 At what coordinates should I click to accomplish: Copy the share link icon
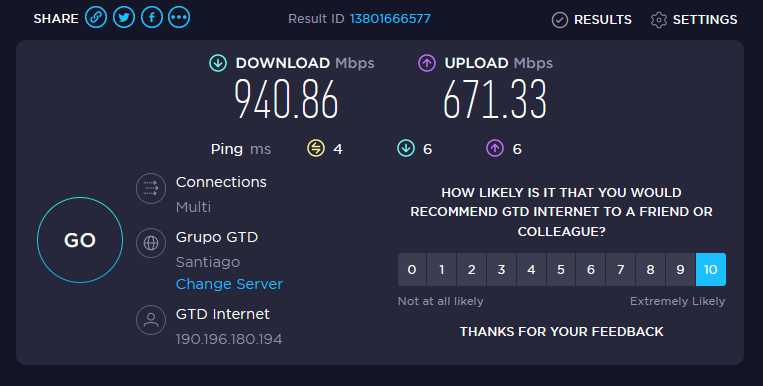[96, 18]
